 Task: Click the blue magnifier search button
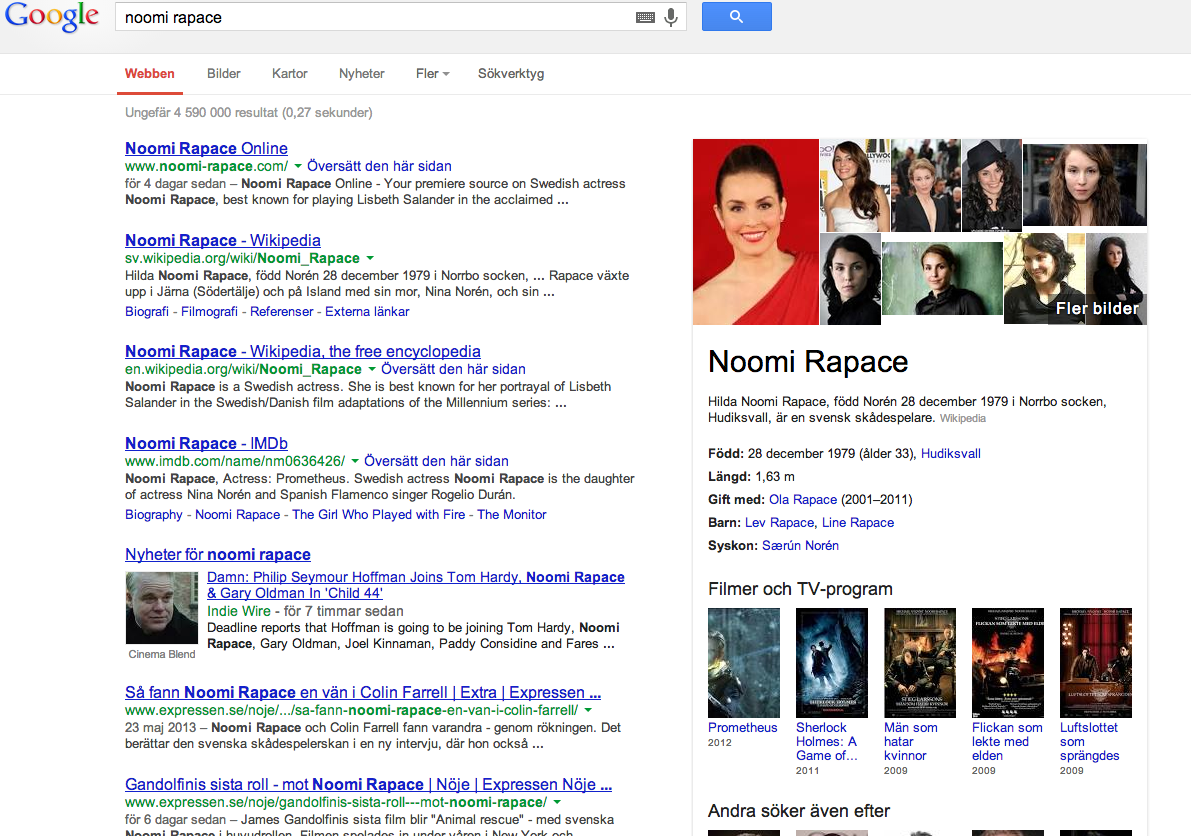tap(736, 17)
